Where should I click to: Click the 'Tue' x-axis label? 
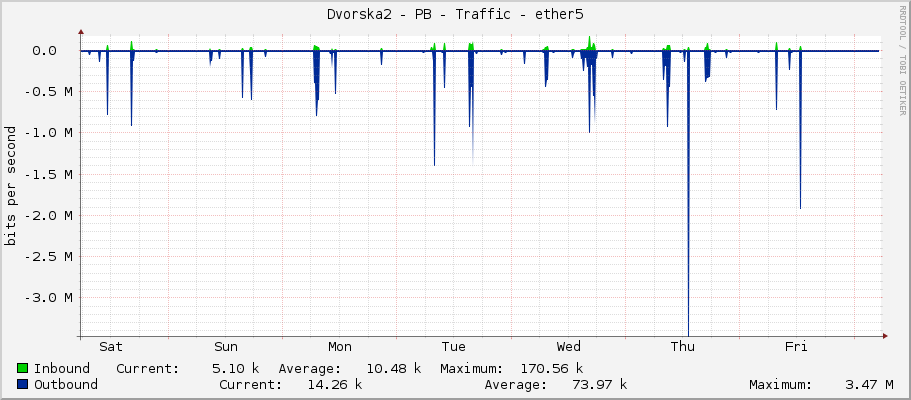tap(453, 347)
